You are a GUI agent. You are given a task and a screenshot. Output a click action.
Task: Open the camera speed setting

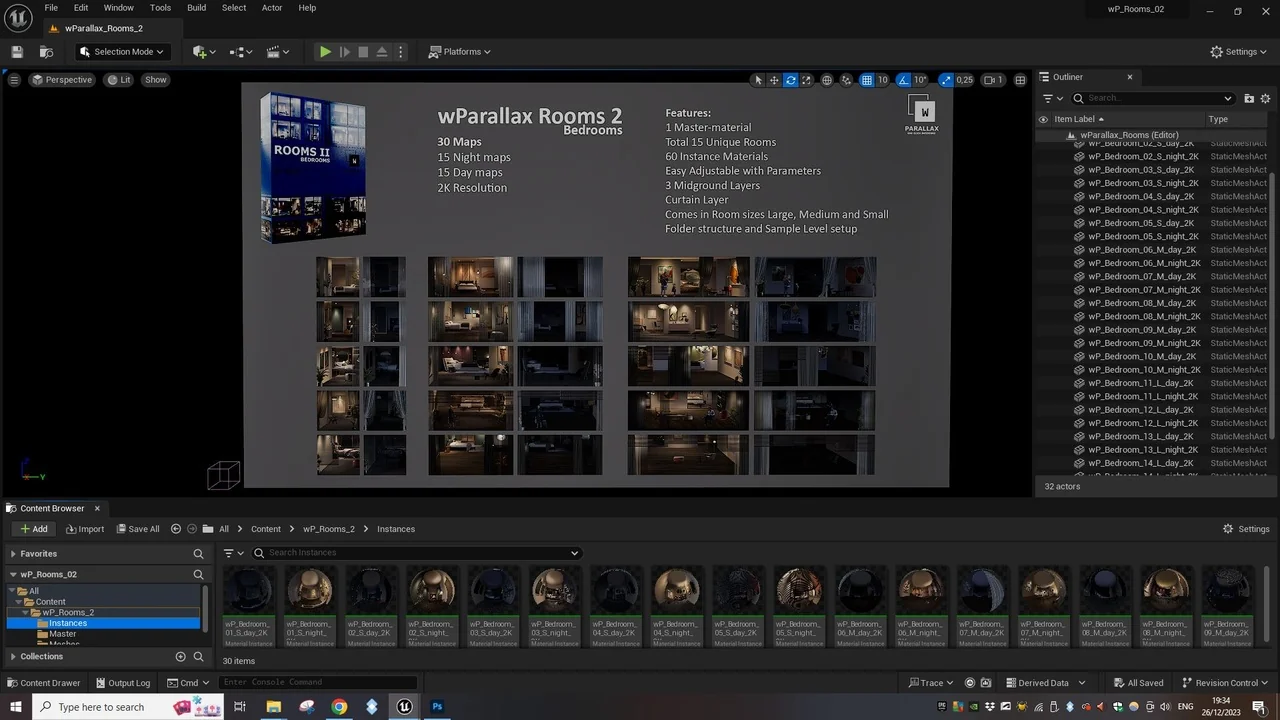993,80
